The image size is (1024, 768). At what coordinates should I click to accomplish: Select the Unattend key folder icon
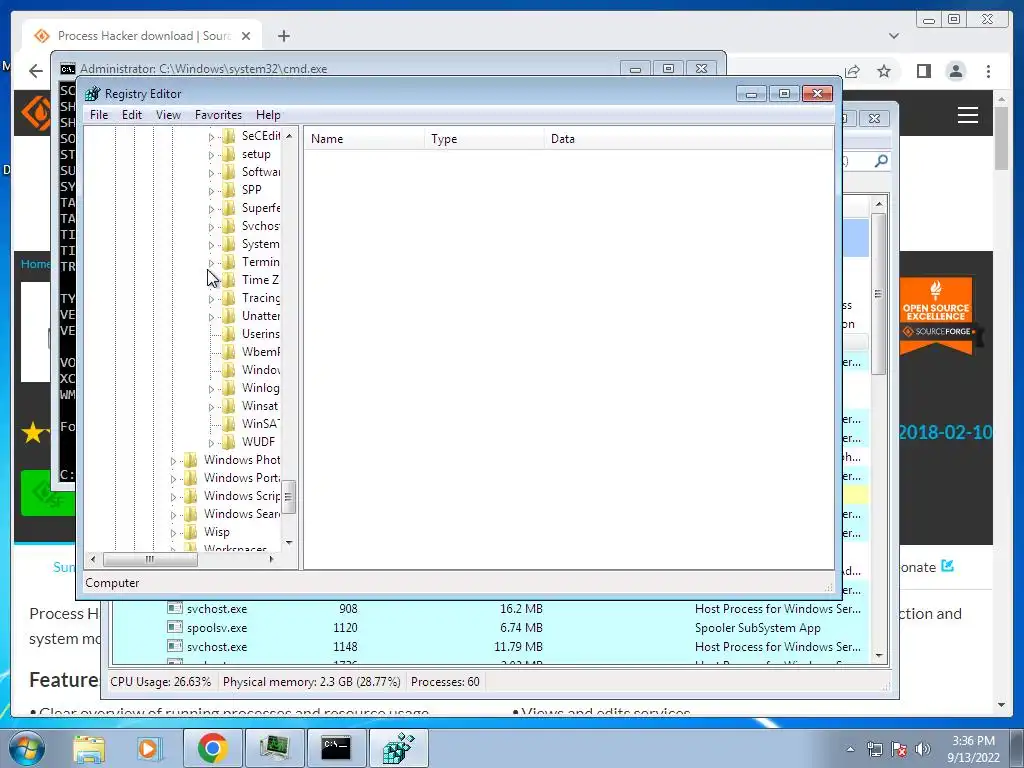click(x=229, y=315)
